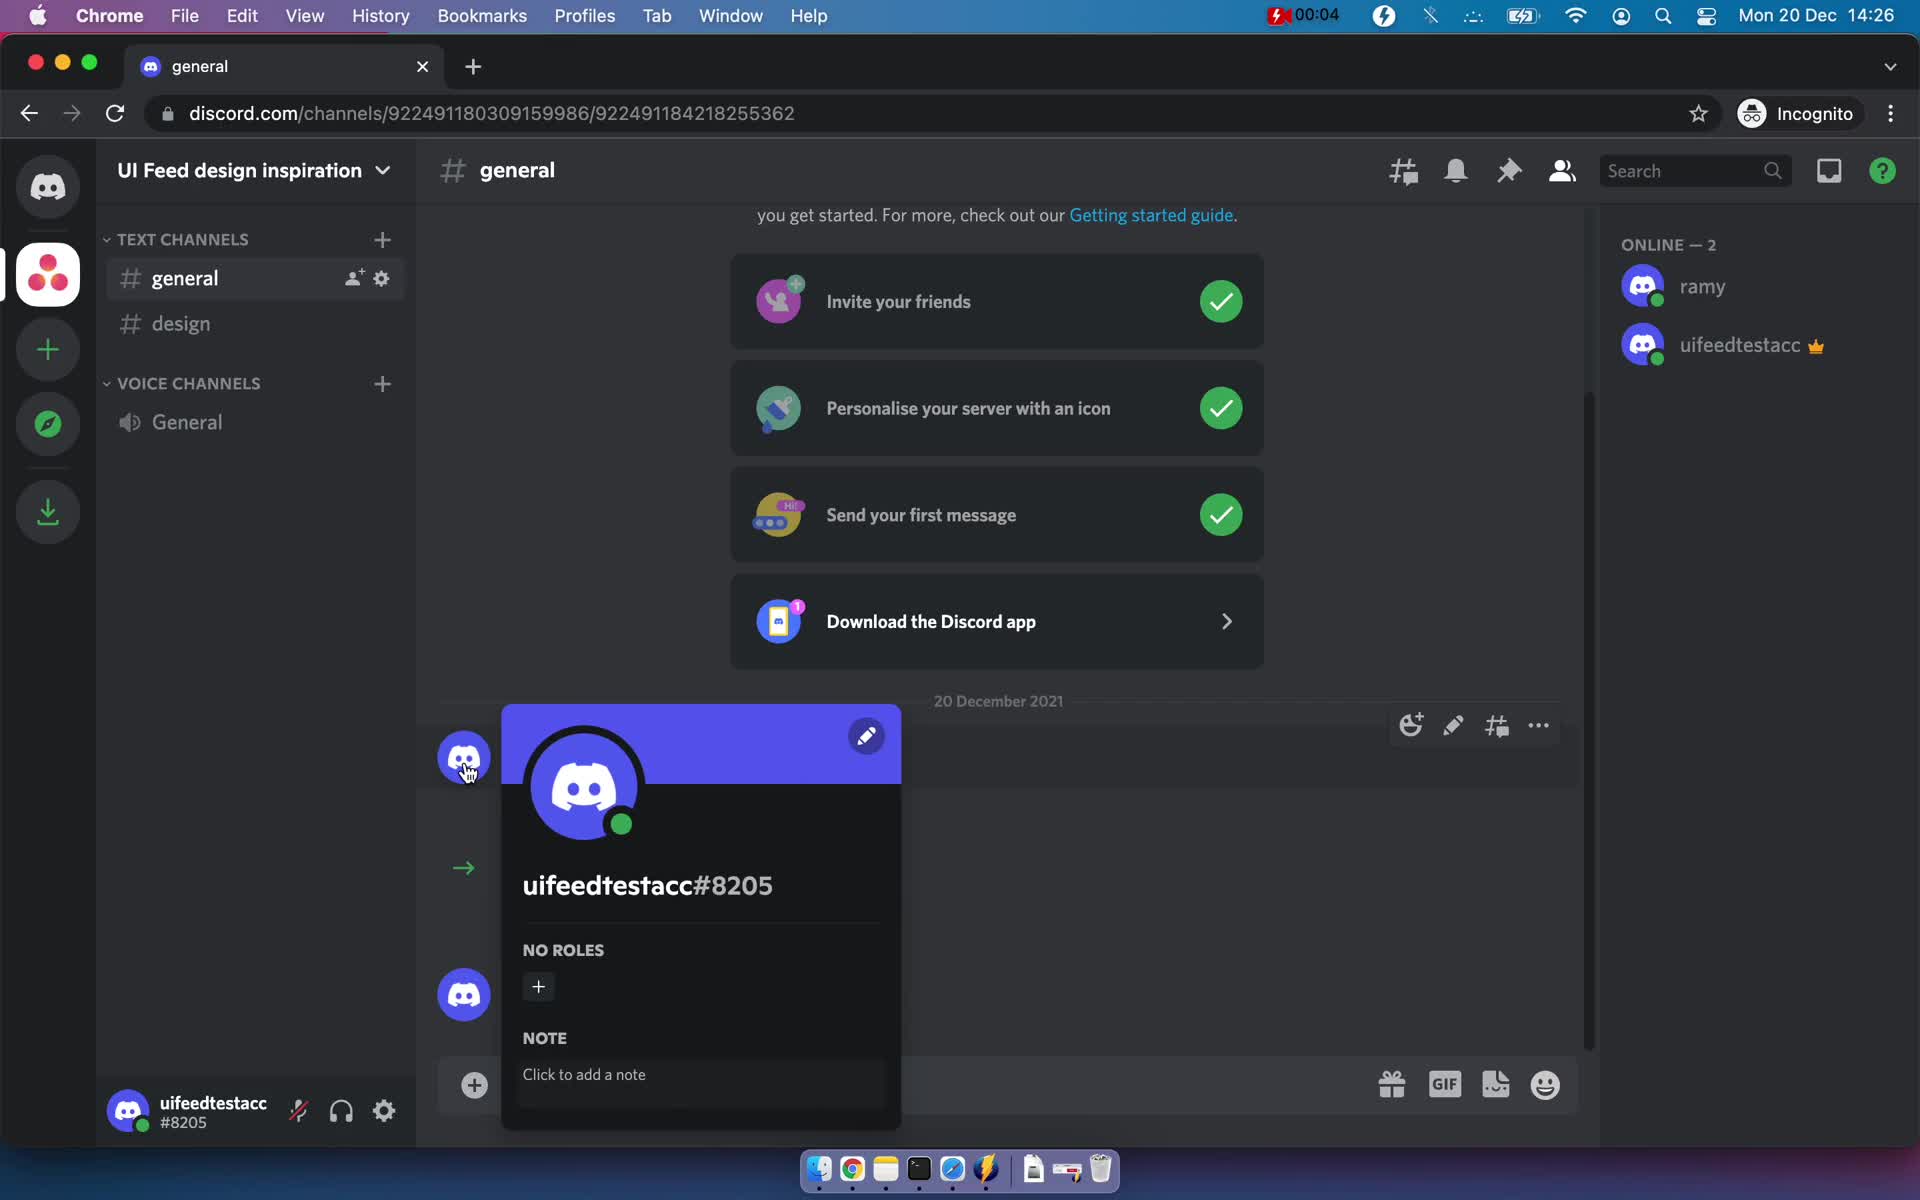Edit profile pencil in popout
Screen dimensions: 1920x1200
click(866, 737)
